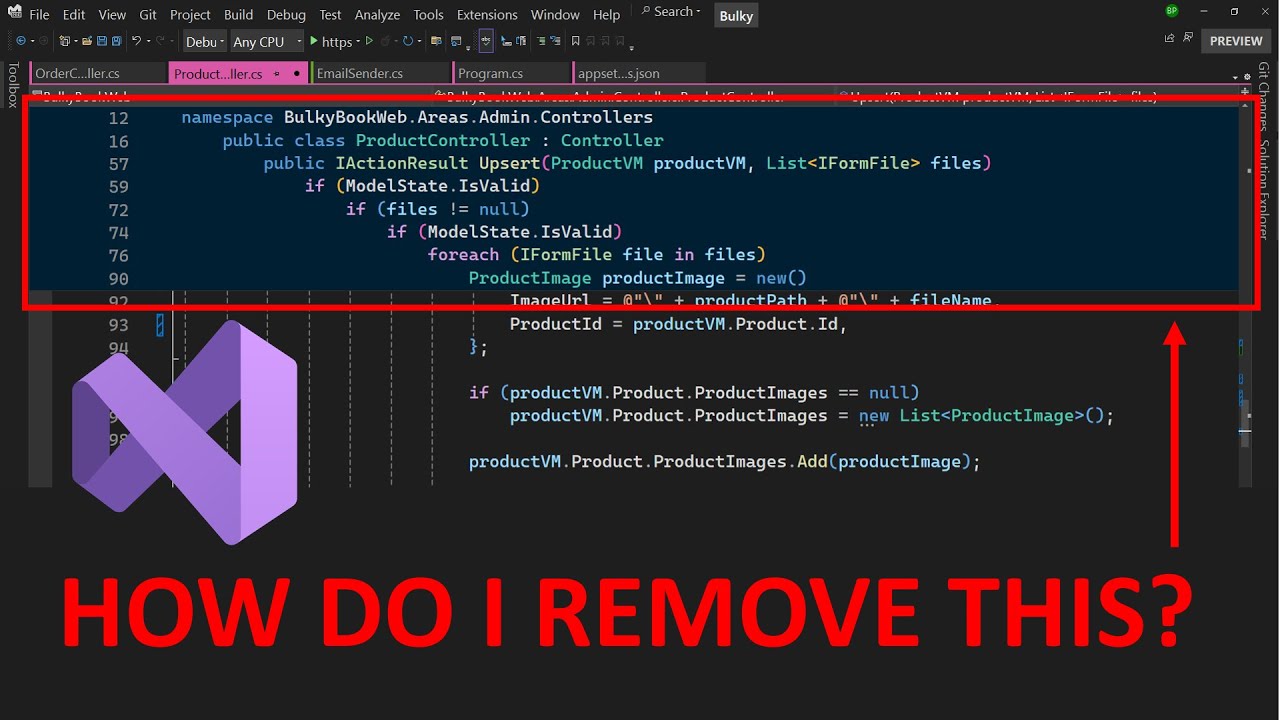Expand the Undo history dropdown arrow
The image size is (1280, 720).
coord(148,41)
